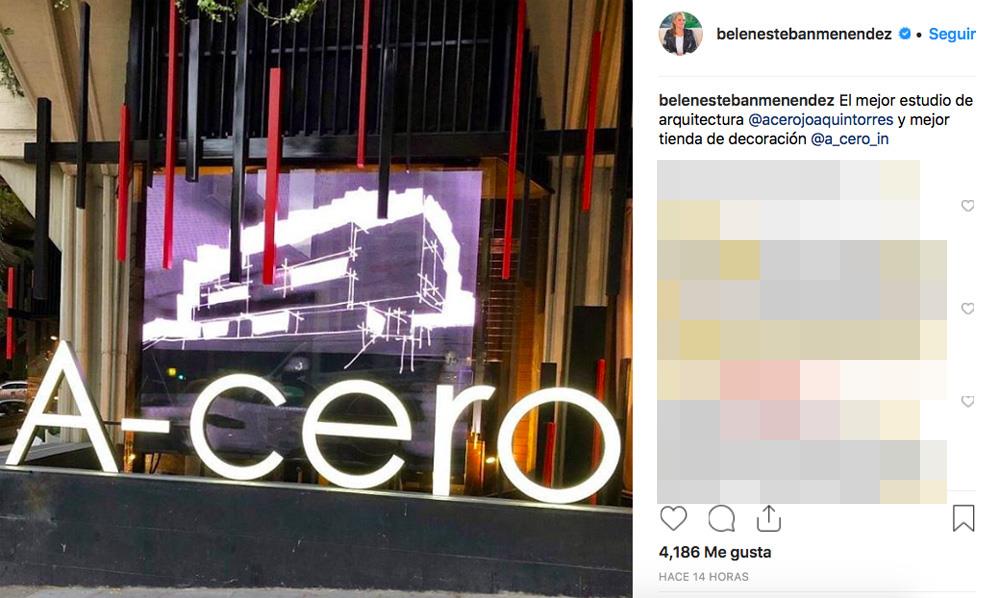
Task: Open comments via the speech bubble icon
Action: click(x=721, y=518)
